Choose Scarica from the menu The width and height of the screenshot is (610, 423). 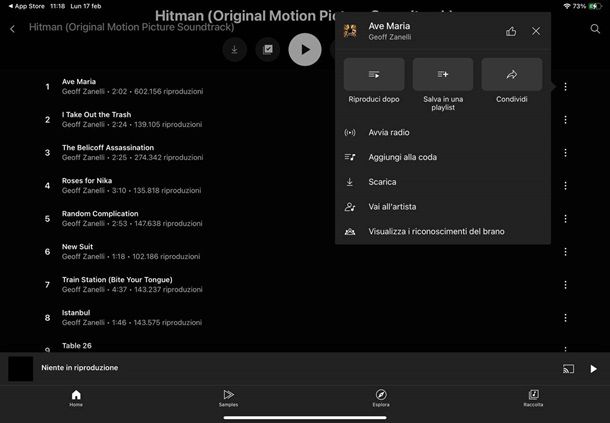point(443,182)
